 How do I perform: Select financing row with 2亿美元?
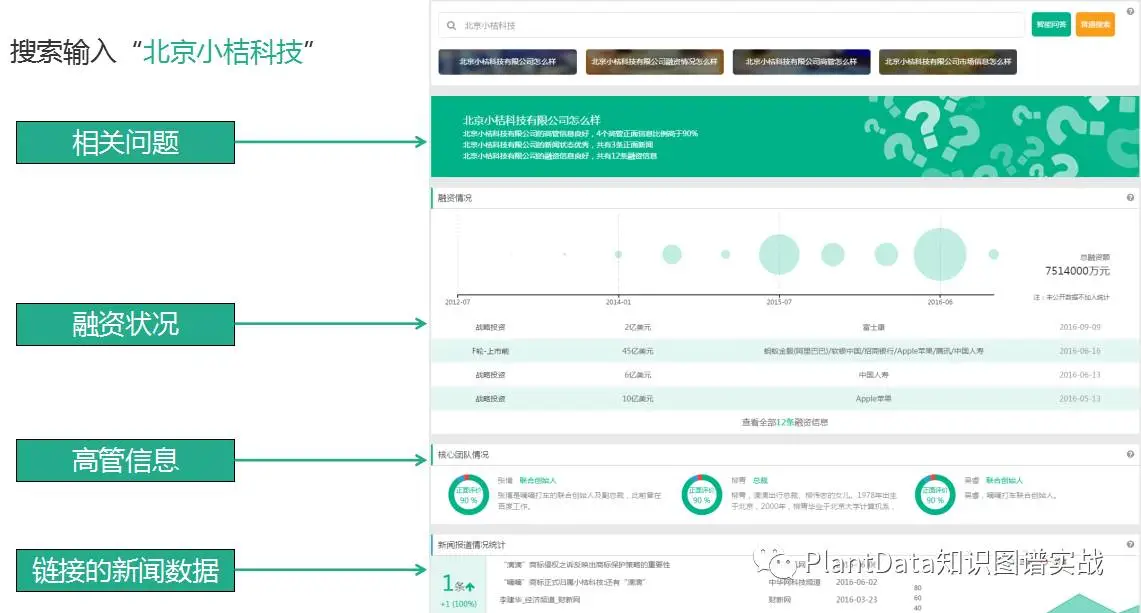785,328
